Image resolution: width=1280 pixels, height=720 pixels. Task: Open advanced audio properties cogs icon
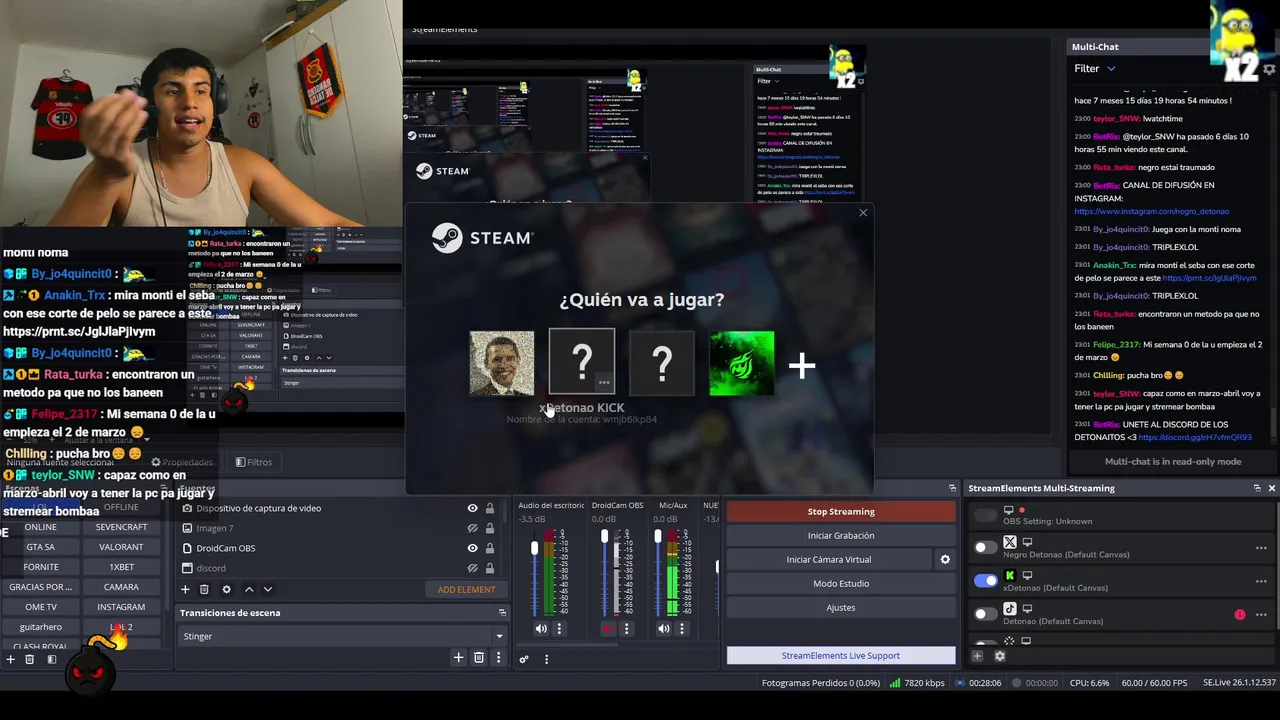tap(523, 659)
